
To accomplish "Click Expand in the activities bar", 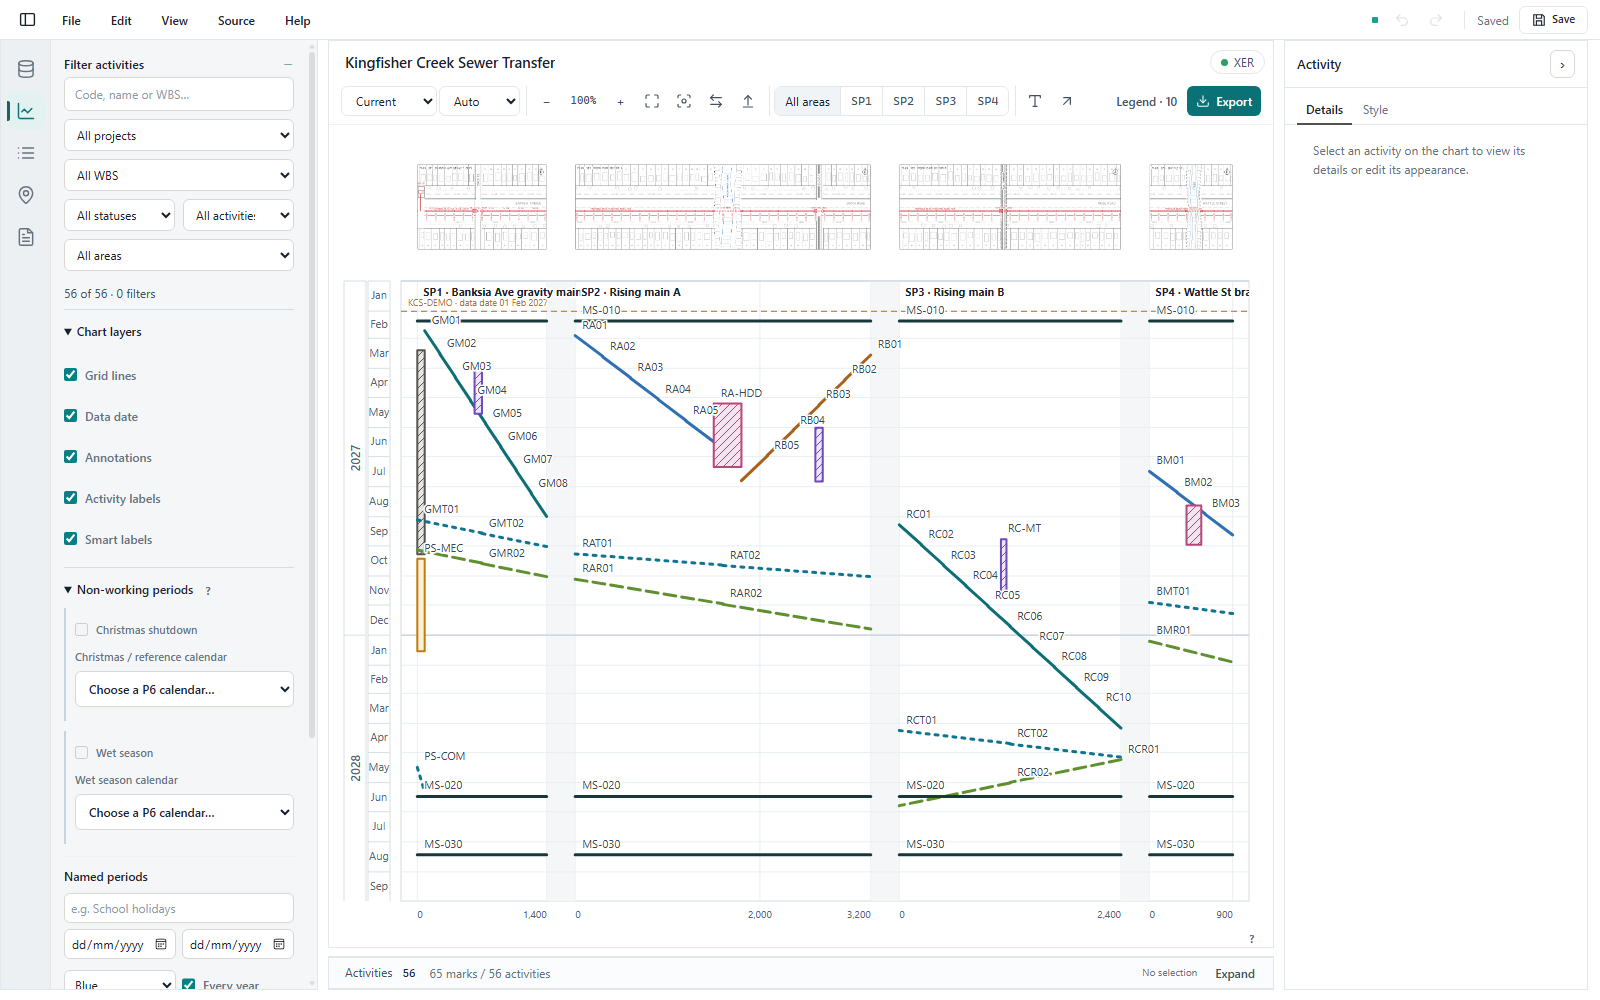I will click(1235, 974).
